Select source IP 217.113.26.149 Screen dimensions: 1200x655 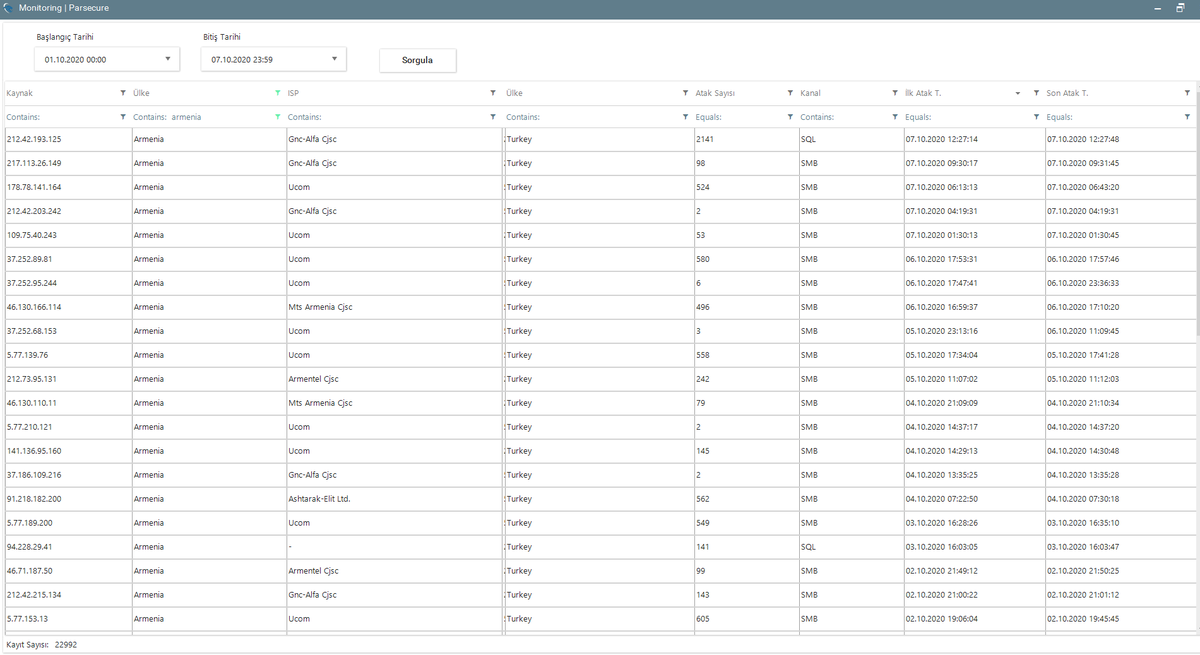point(34,163)
